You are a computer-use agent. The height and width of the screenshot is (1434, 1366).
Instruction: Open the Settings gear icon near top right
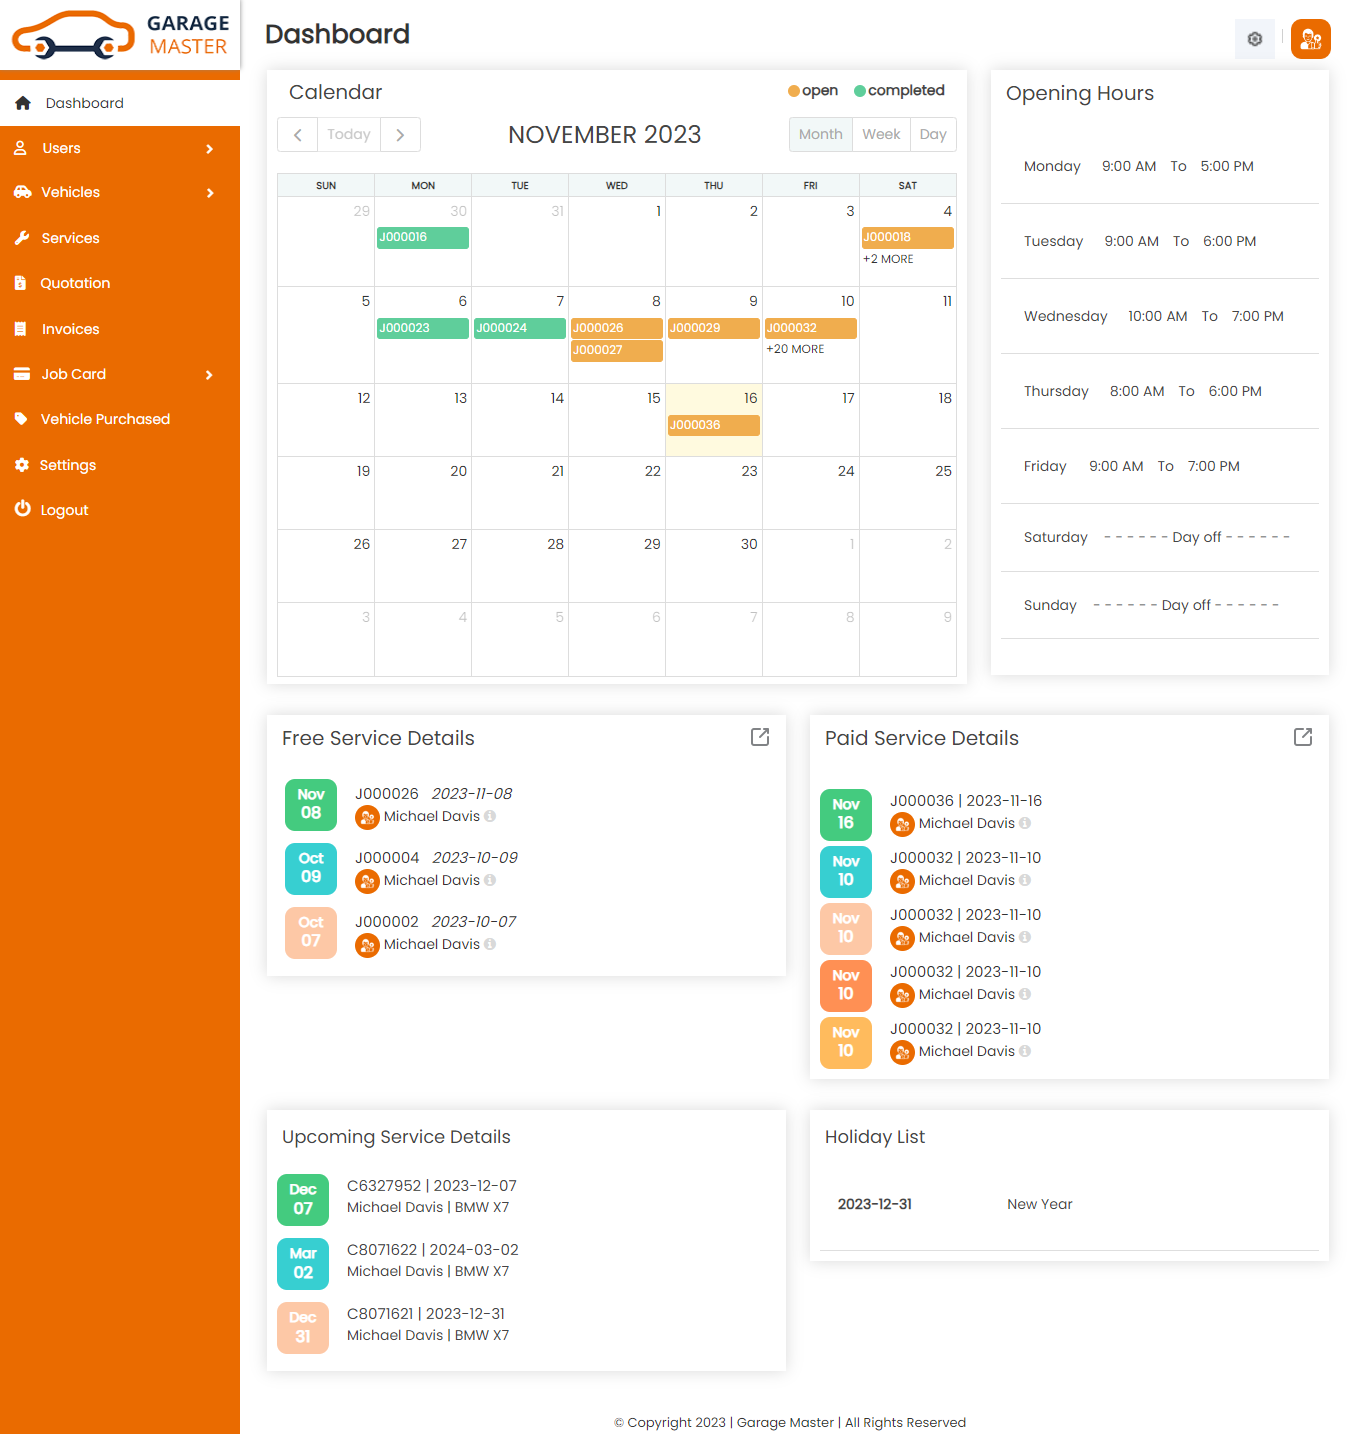(x=1254, y=38)
